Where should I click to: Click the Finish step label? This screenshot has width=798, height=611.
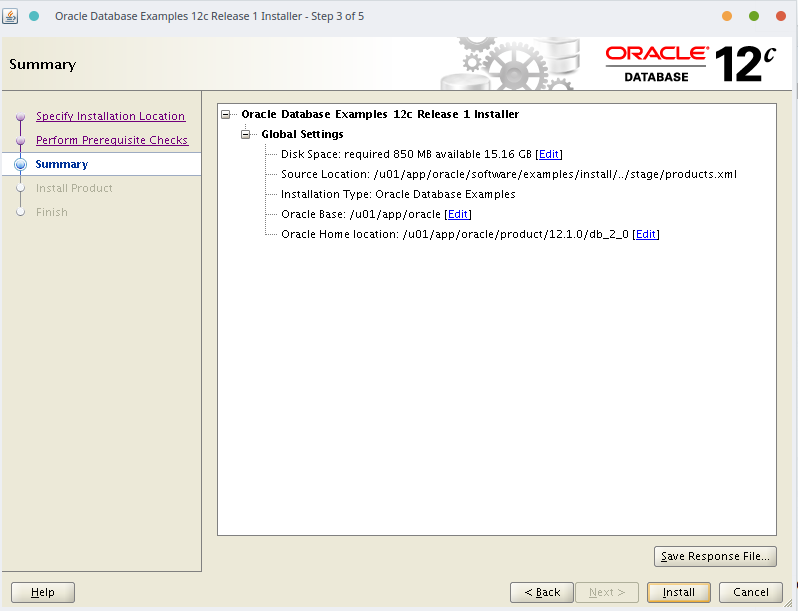pyautogui.click(x=51, y=212)
